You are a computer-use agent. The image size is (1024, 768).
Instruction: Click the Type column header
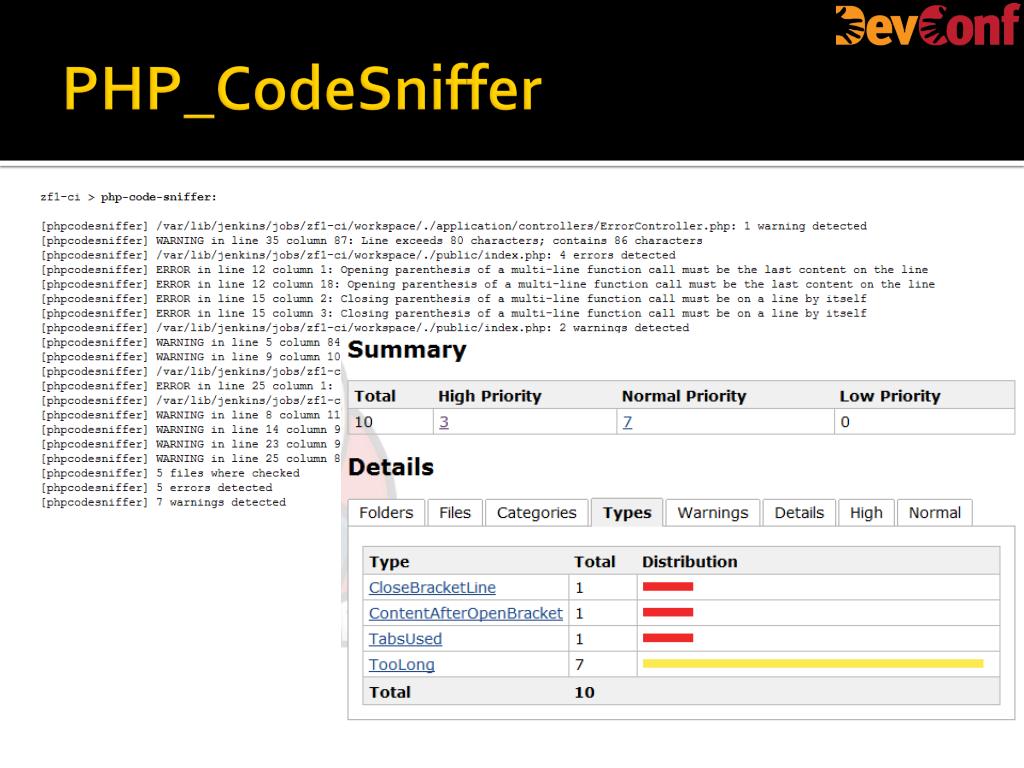[x=389, y=562]
